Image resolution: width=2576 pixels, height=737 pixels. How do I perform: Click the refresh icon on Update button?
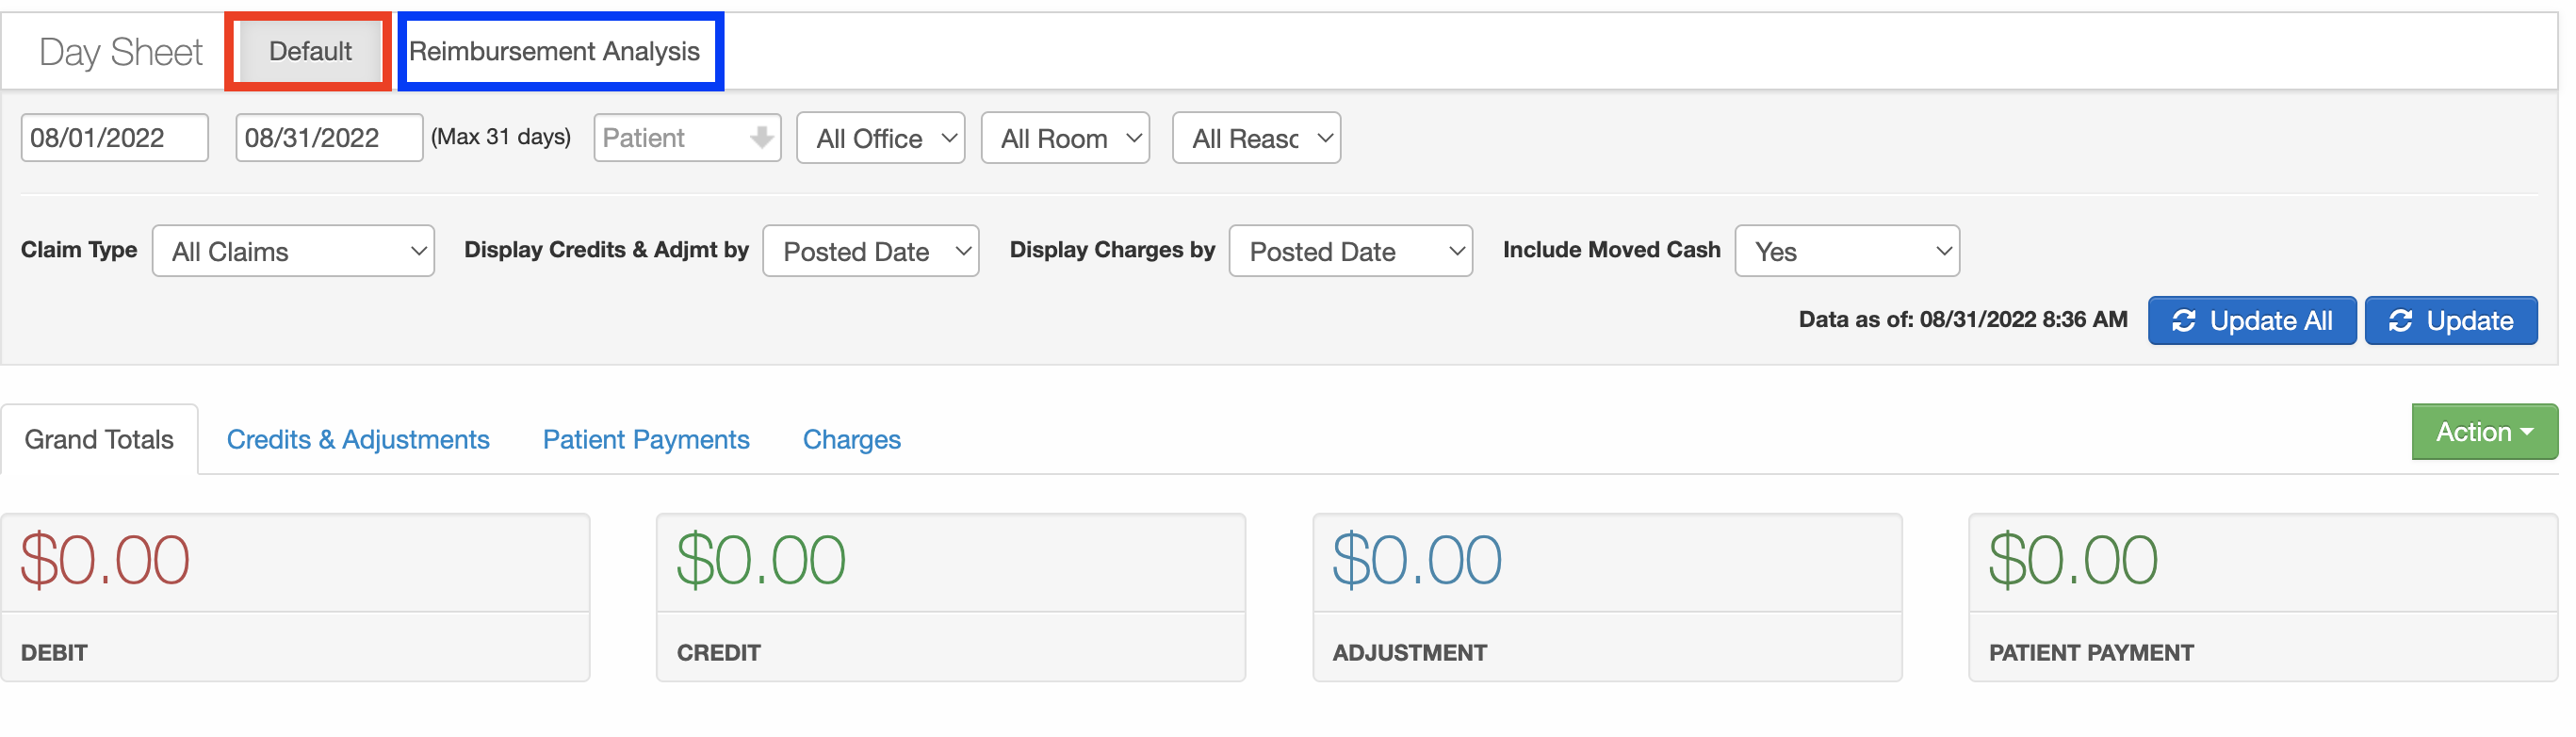coord(2400,320)
